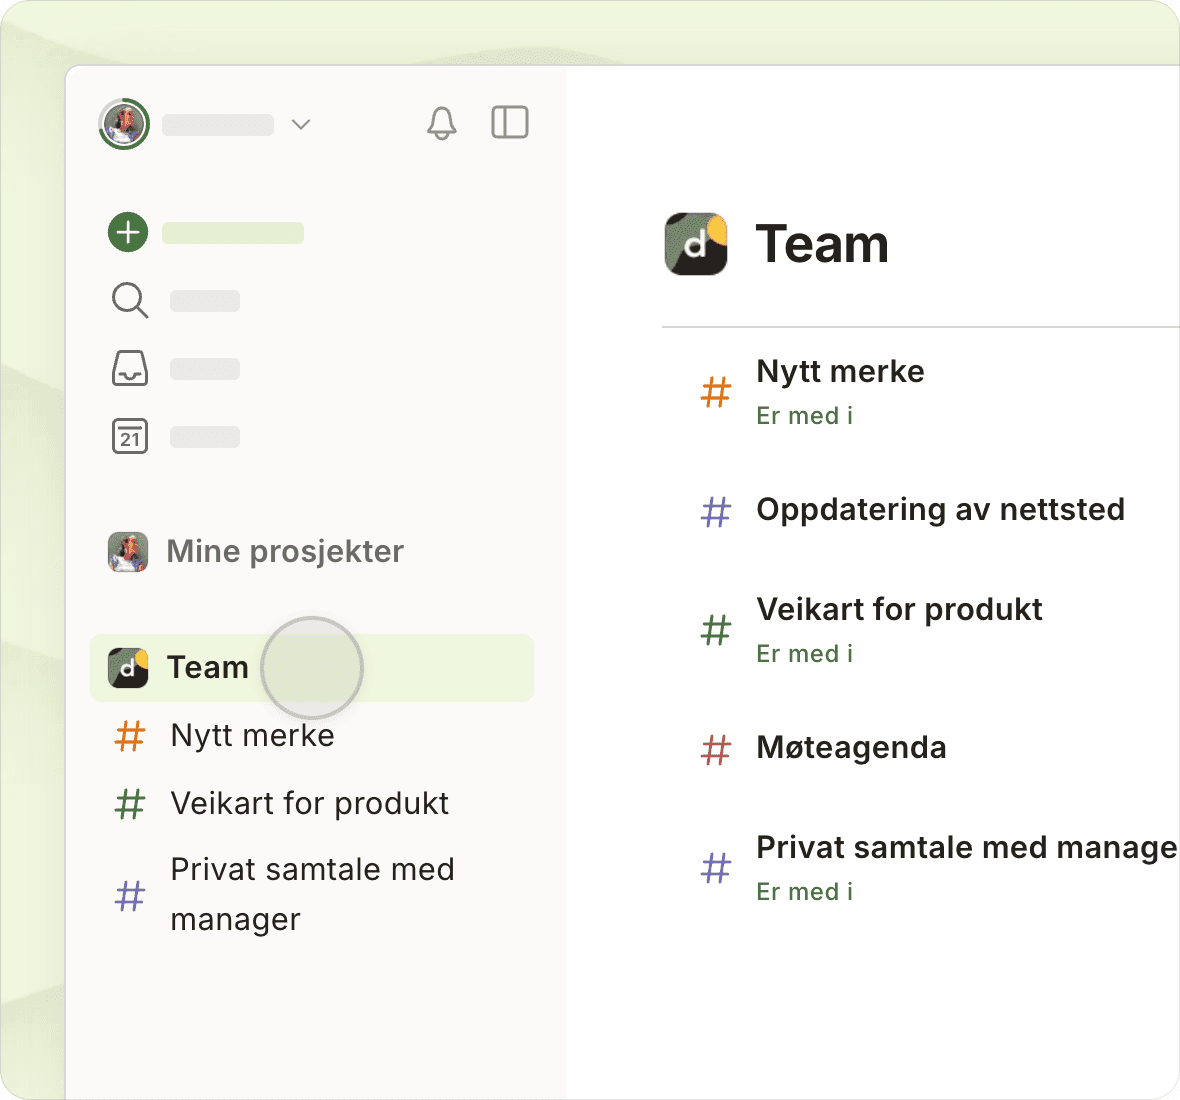Open Møteagenda project
The height and width of the screenshot is (1100, 1180).
click(x=851, y=748)
